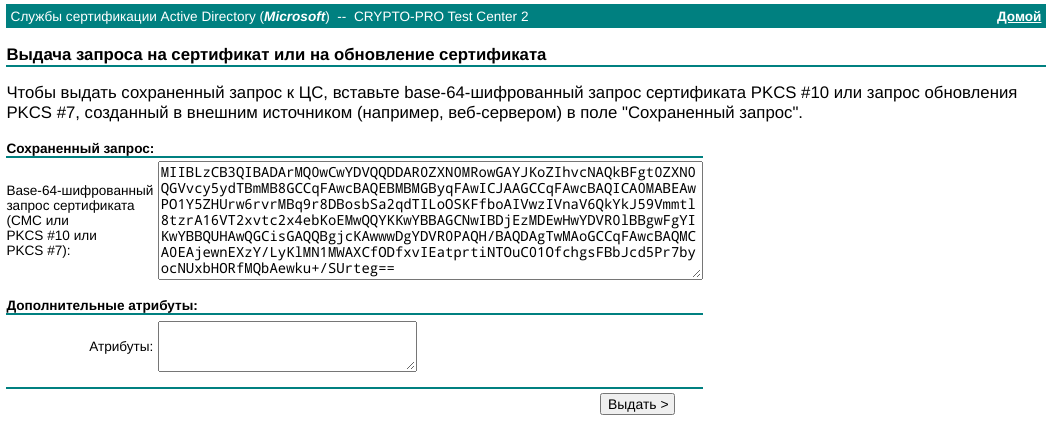The height and width of the screenshot is (441, 1051).
Task: Click the "Base-64-шифрованный запрос сертификата" label
Action: tap(70, 198)
